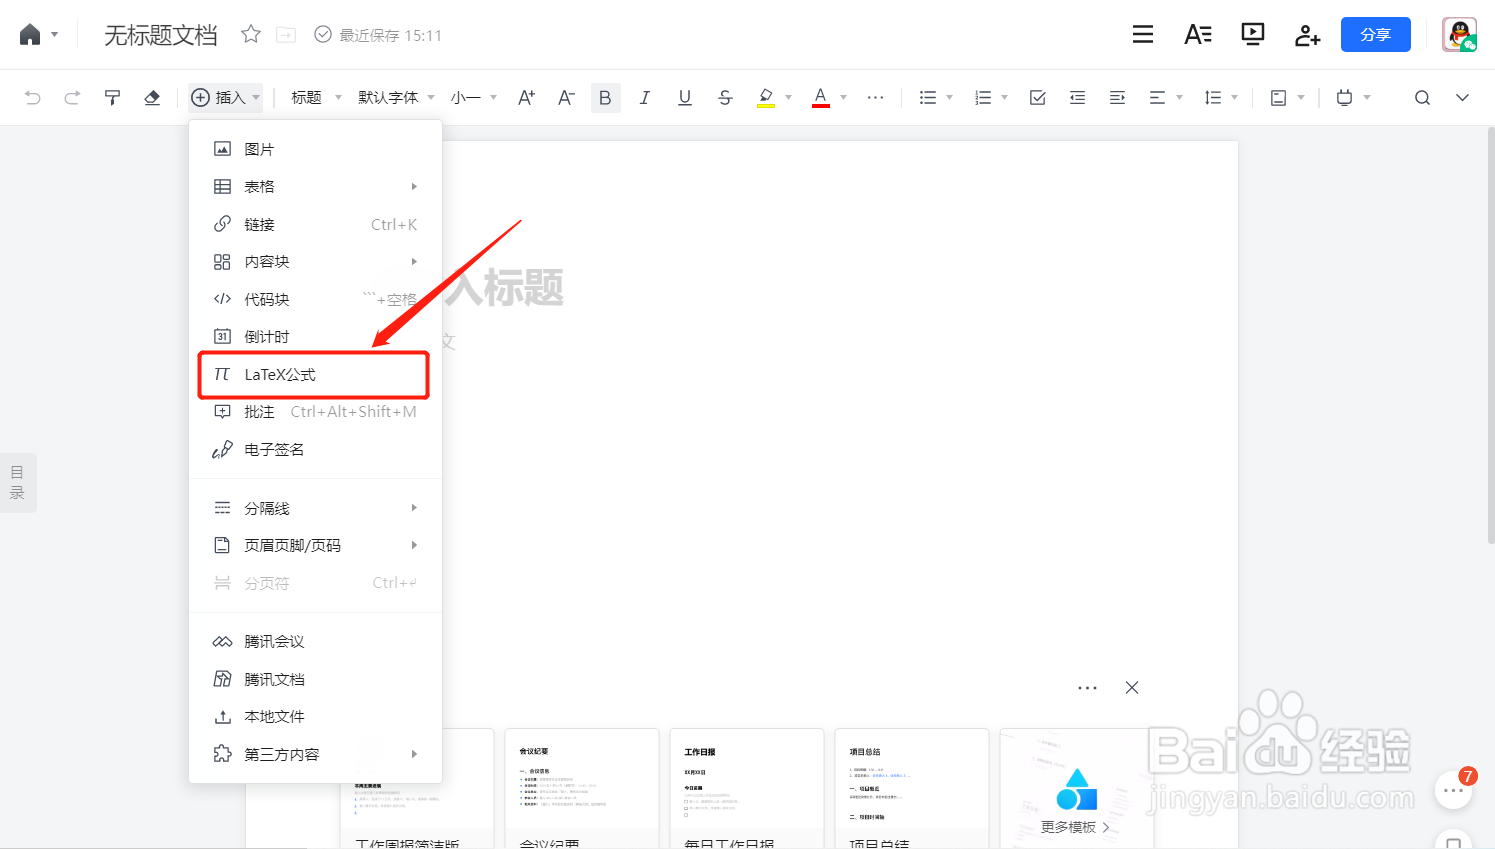Open the 小一 font size dropdown

click(x=474, y=97)
